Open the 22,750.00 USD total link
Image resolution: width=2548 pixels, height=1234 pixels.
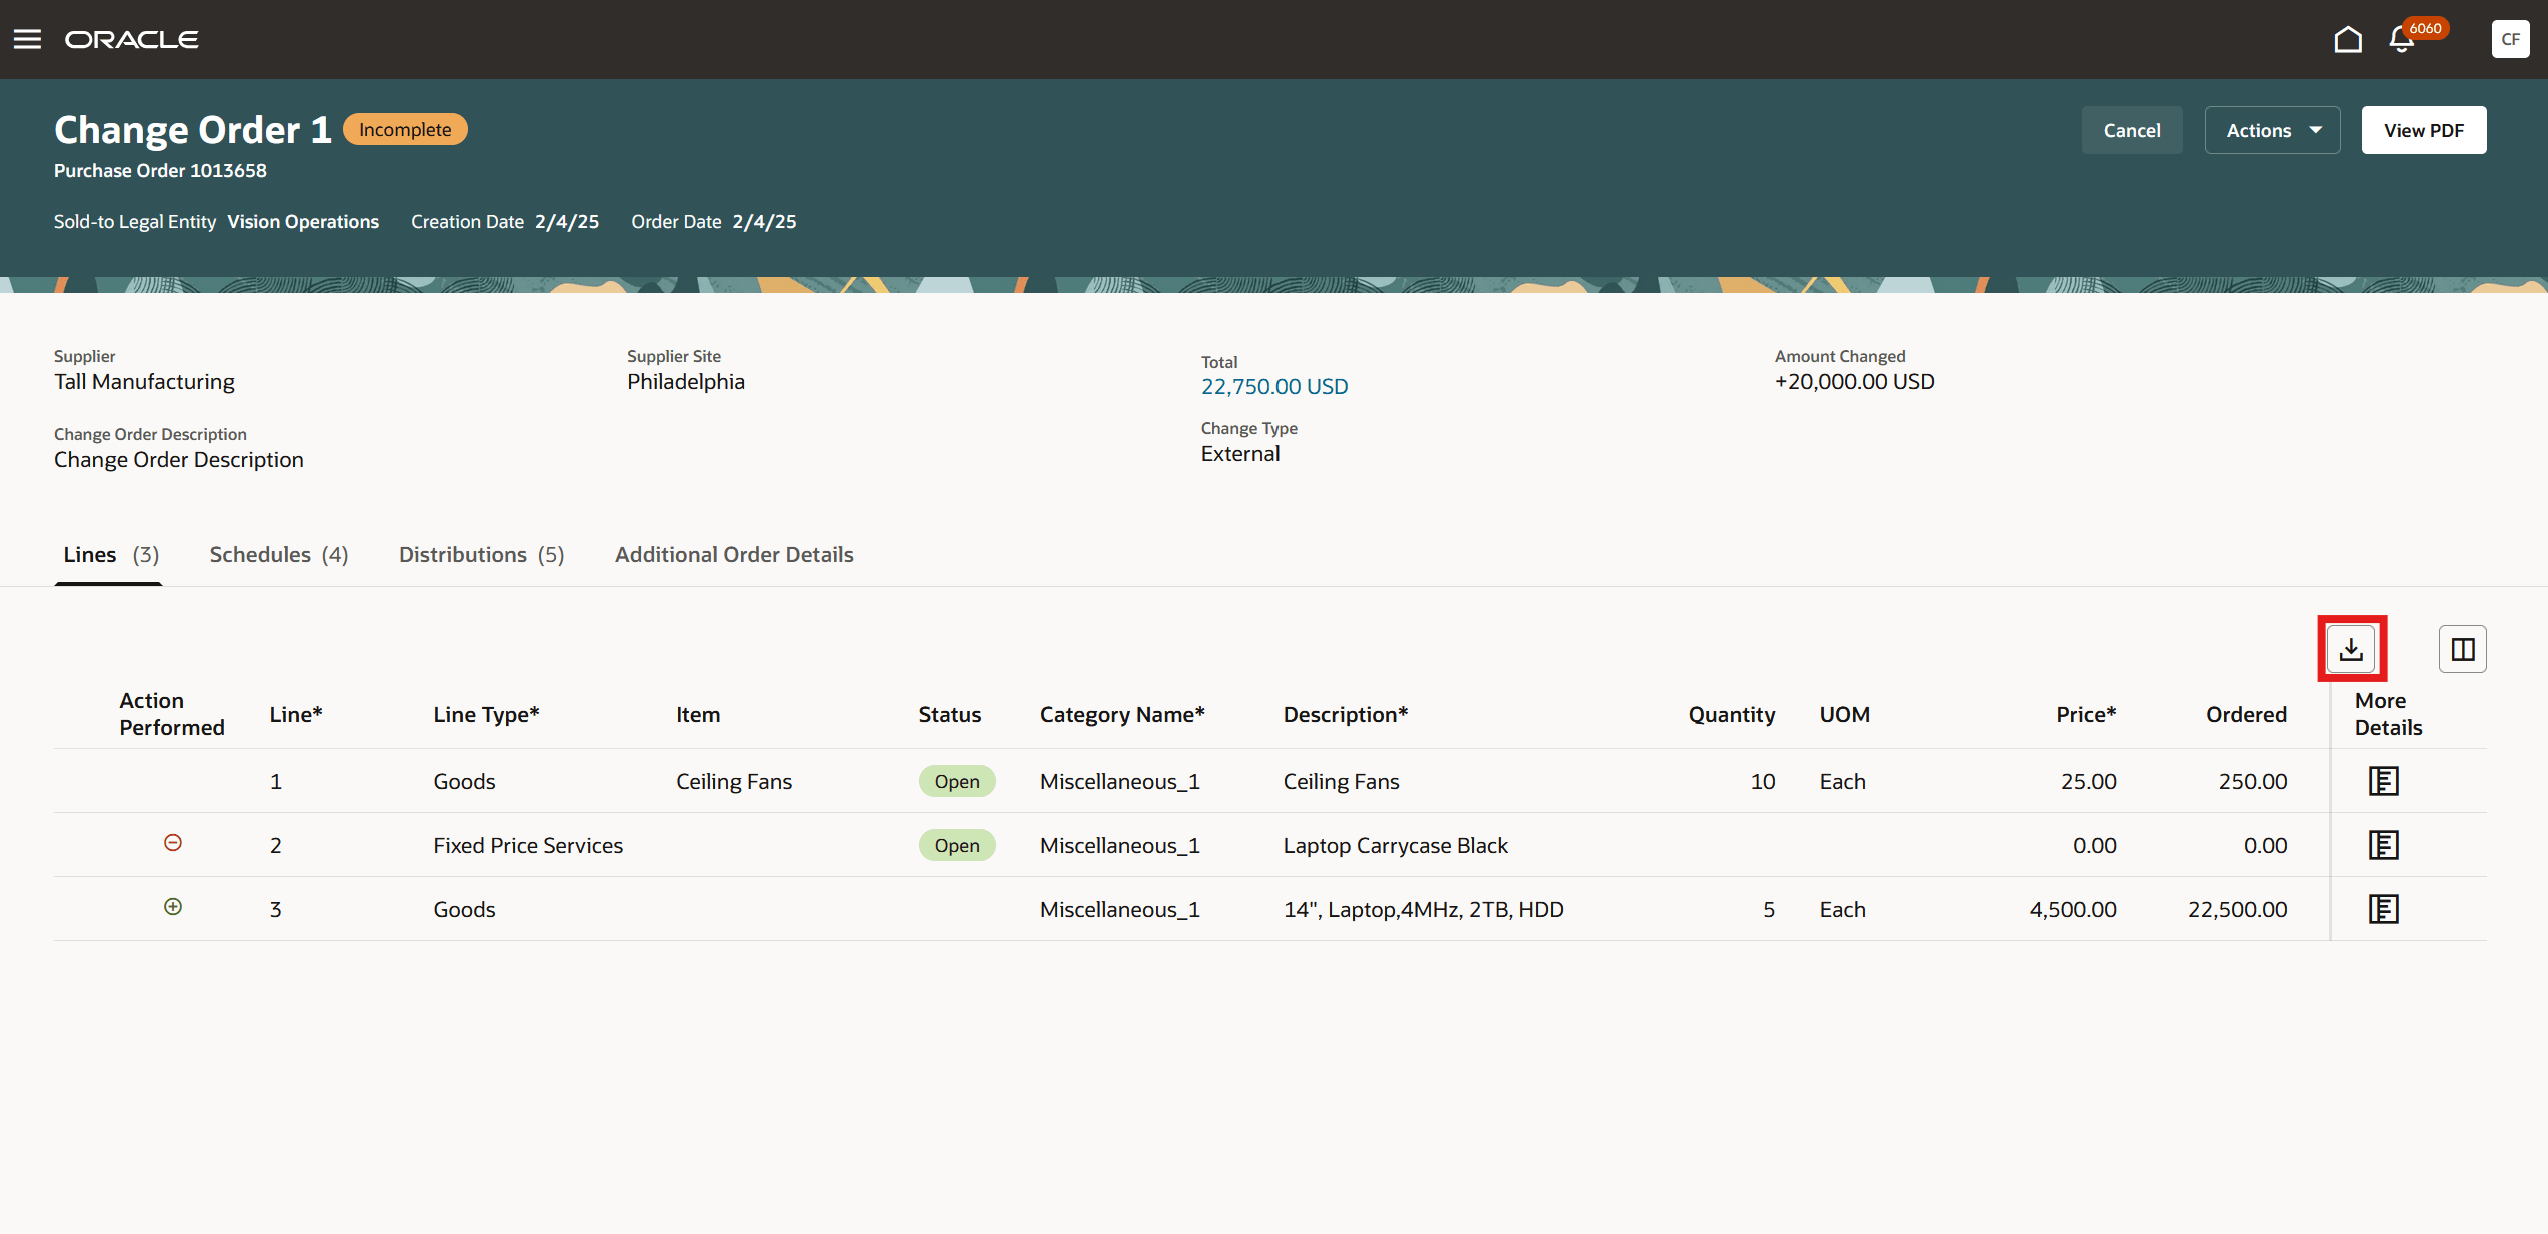coord(1274,386)
